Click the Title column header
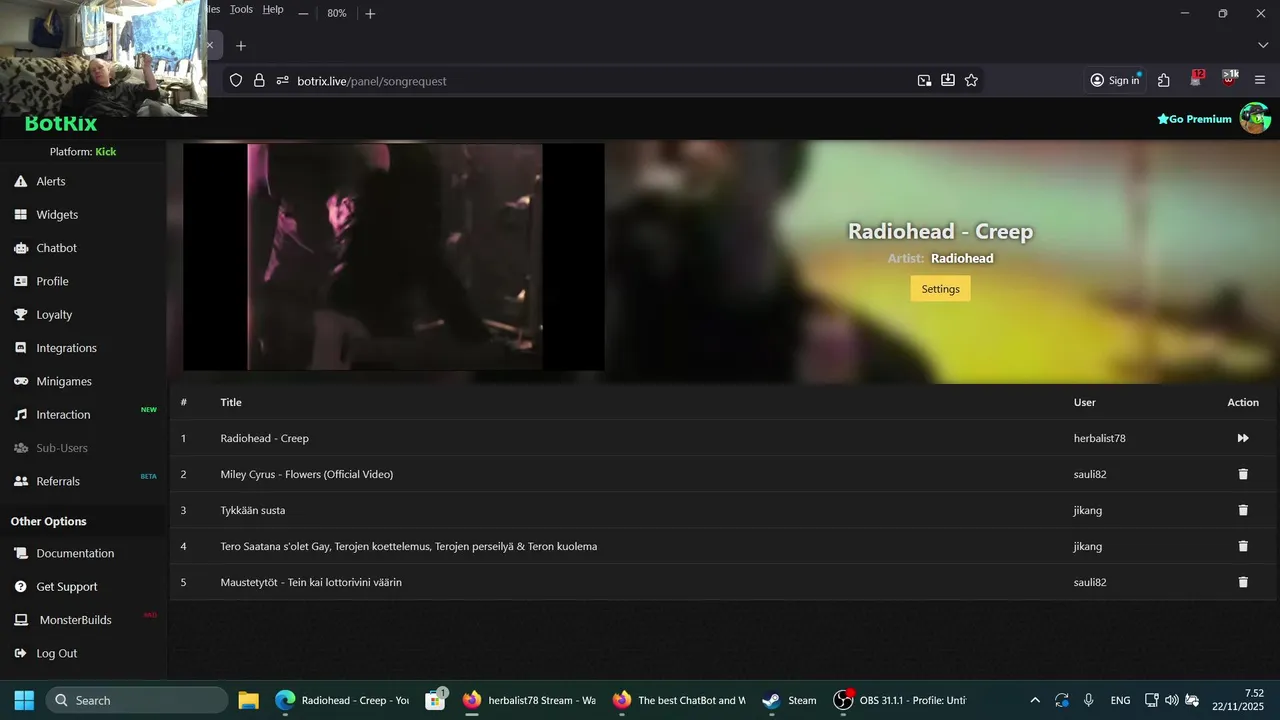1280x720 pixels. pos(231,402)
